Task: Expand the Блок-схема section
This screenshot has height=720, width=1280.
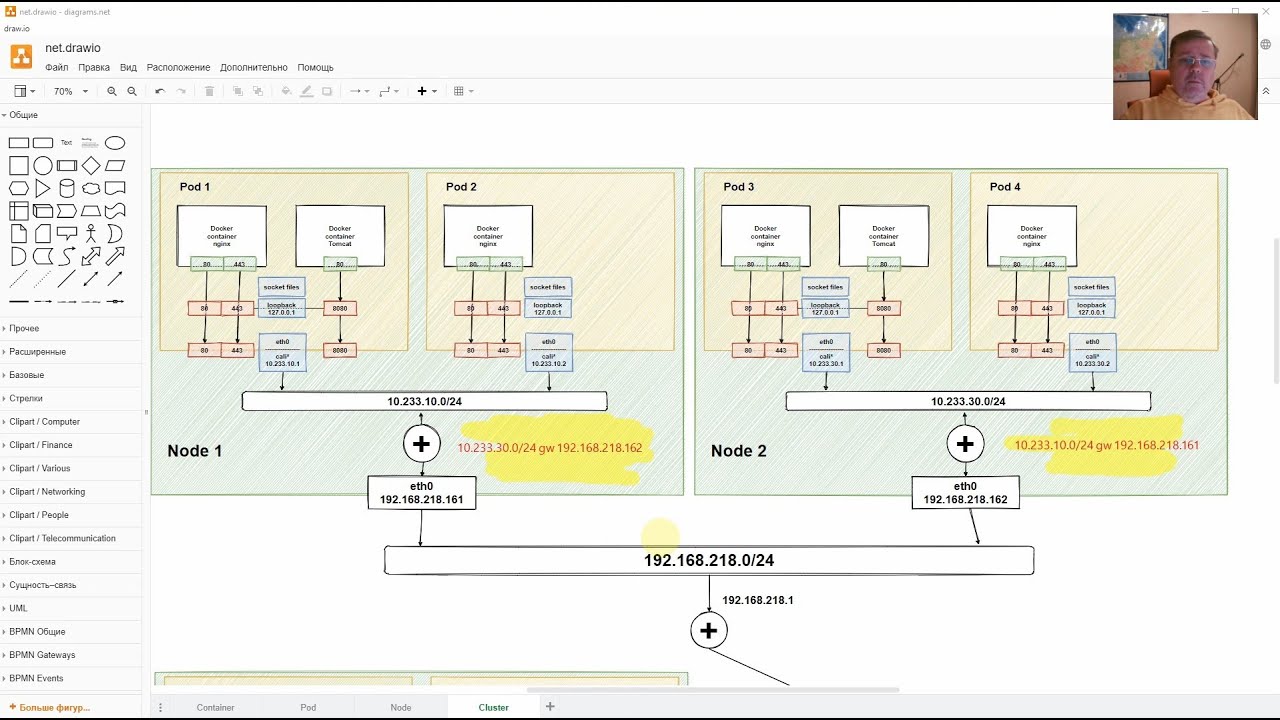Action: (72, 562)
